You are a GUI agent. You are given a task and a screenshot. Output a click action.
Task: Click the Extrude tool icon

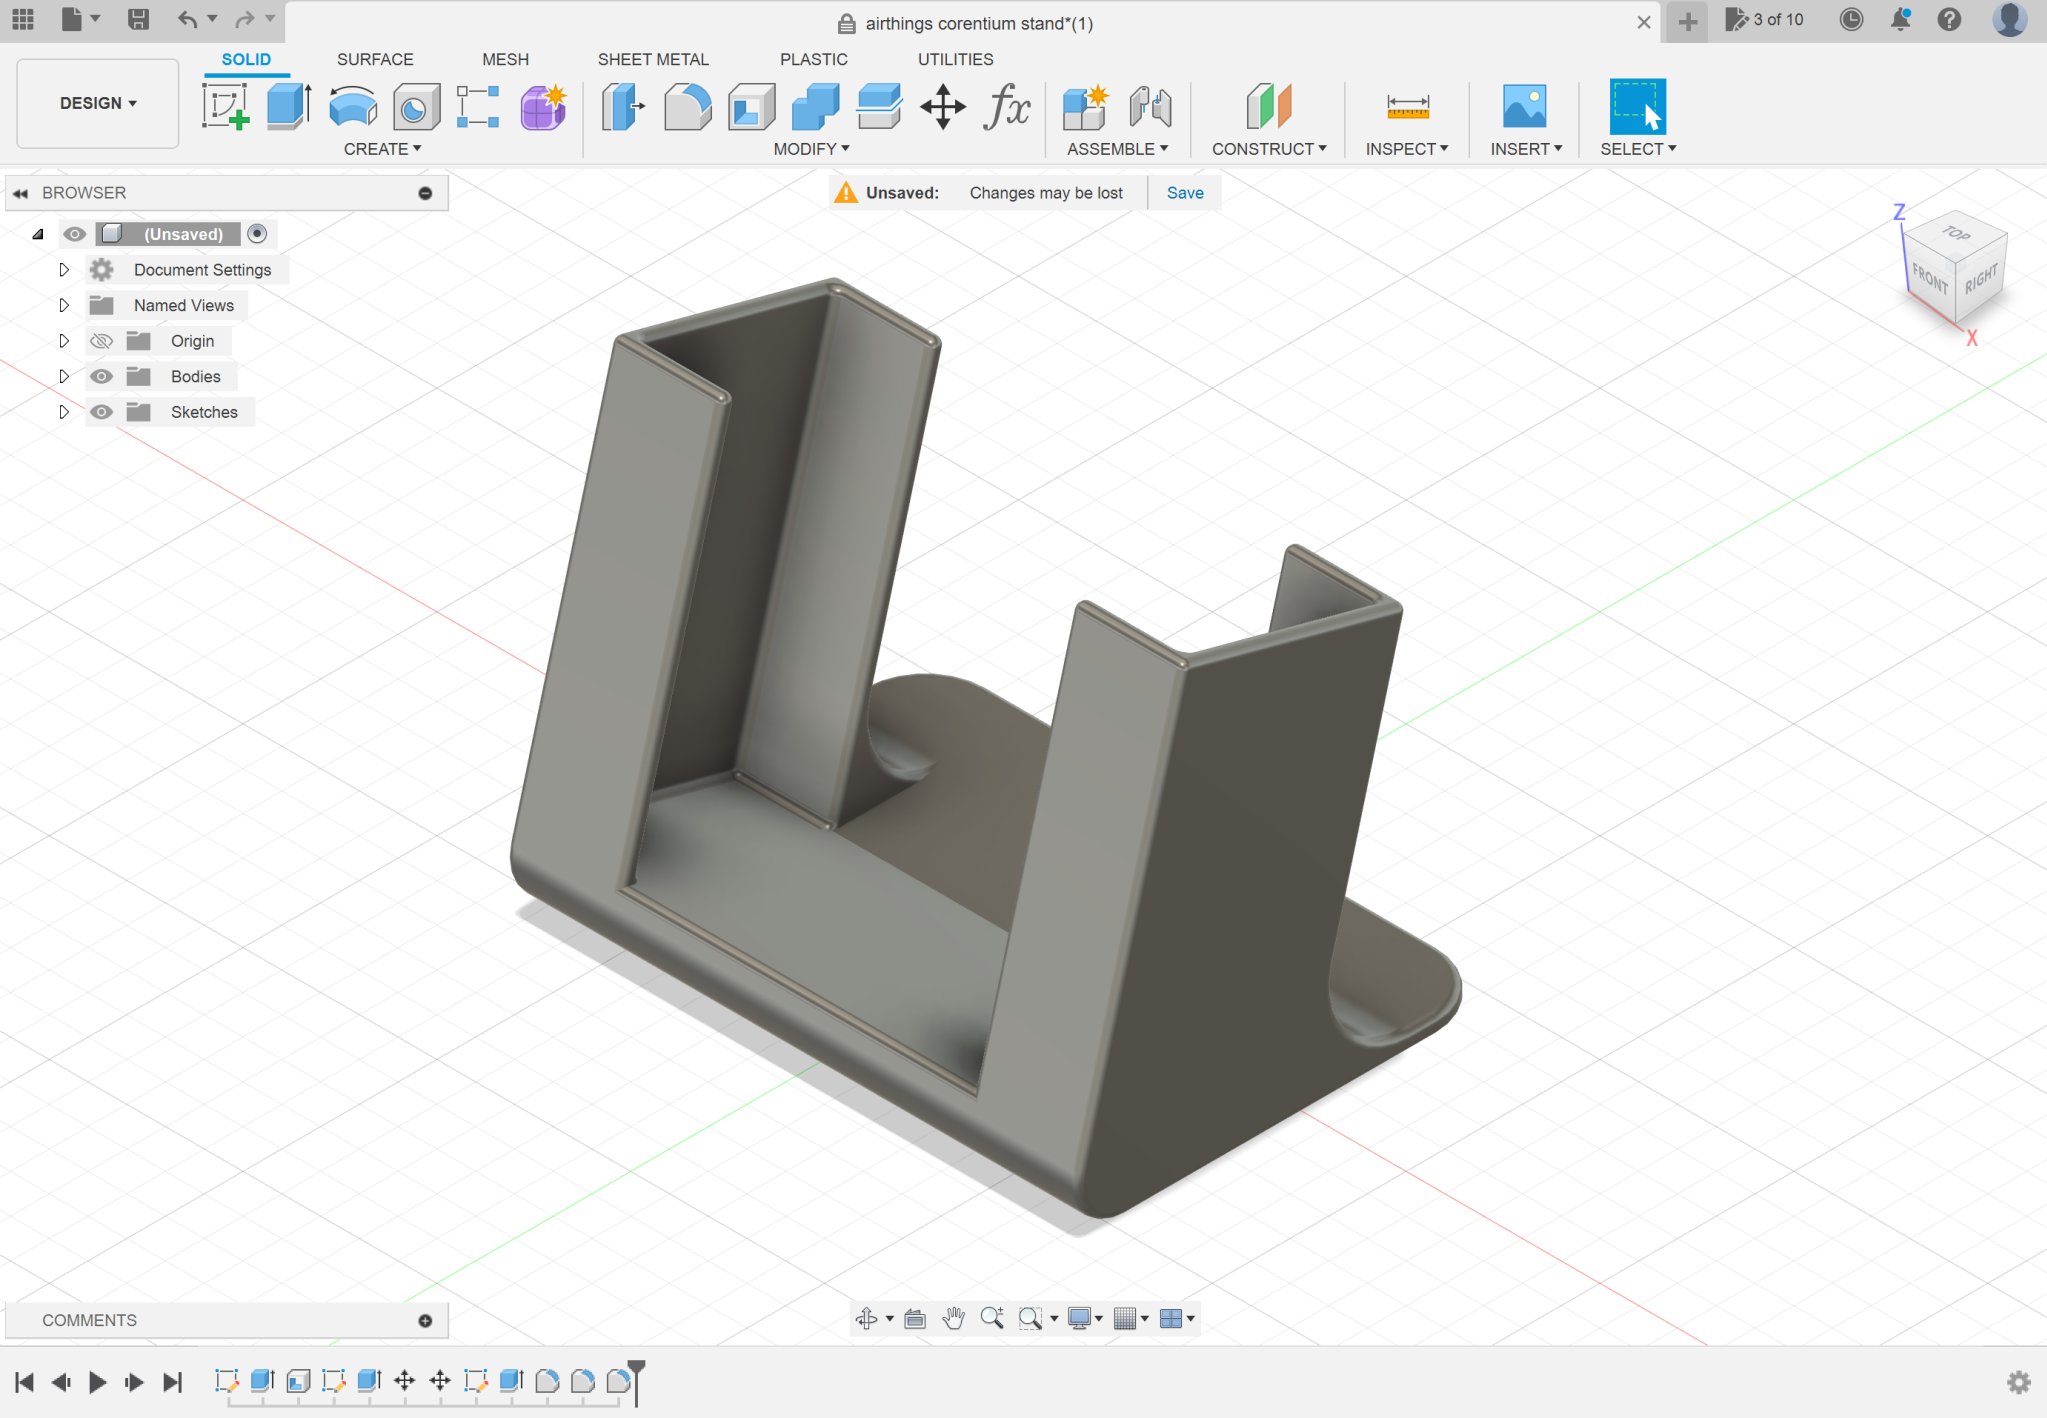[x=288, y=106]
